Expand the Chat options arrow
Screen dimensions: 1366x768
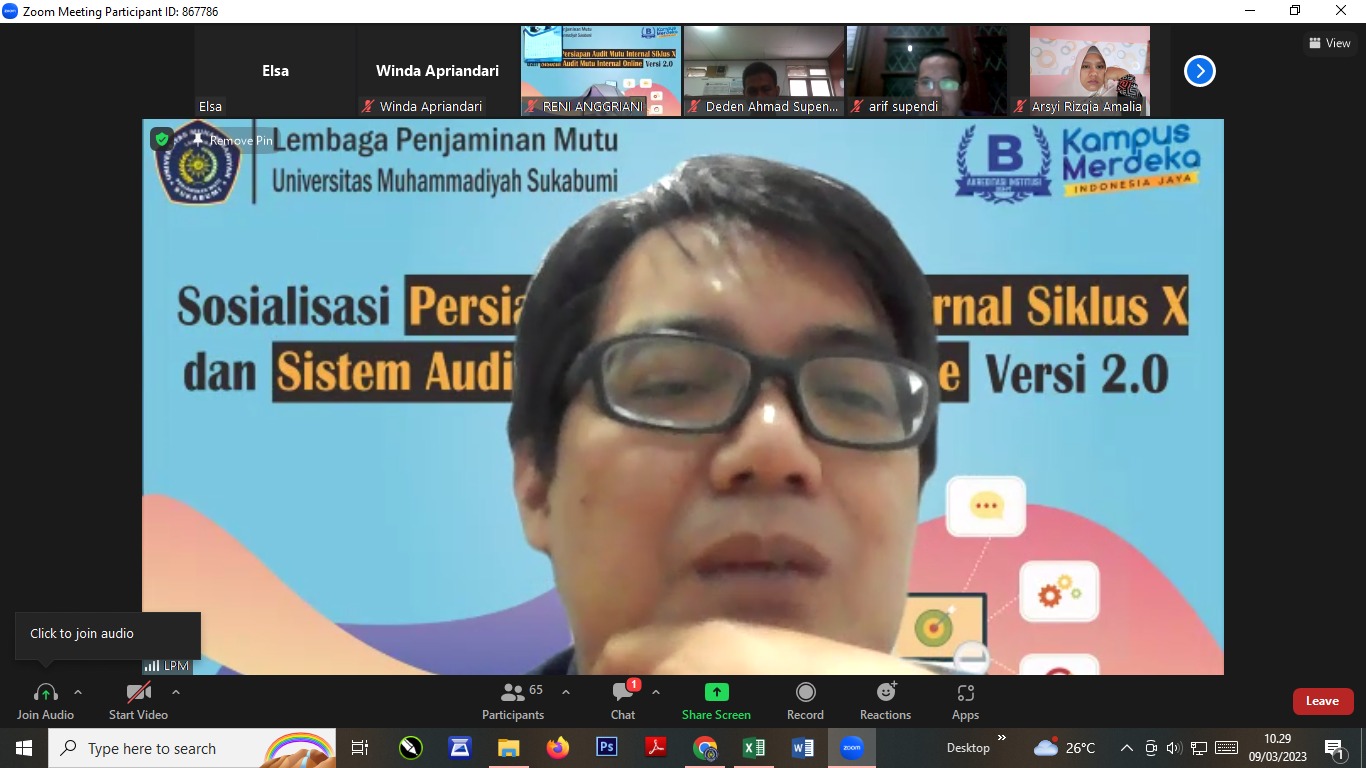(x=656, y=692)
